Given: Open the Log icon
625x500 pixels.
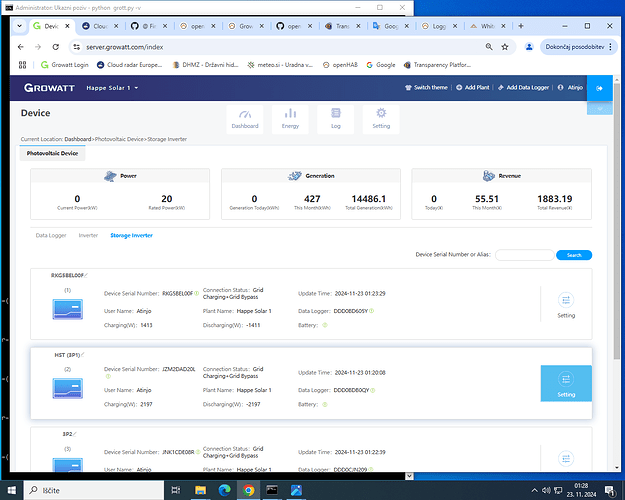Looking at the screenshot, I should coord(335,118).
